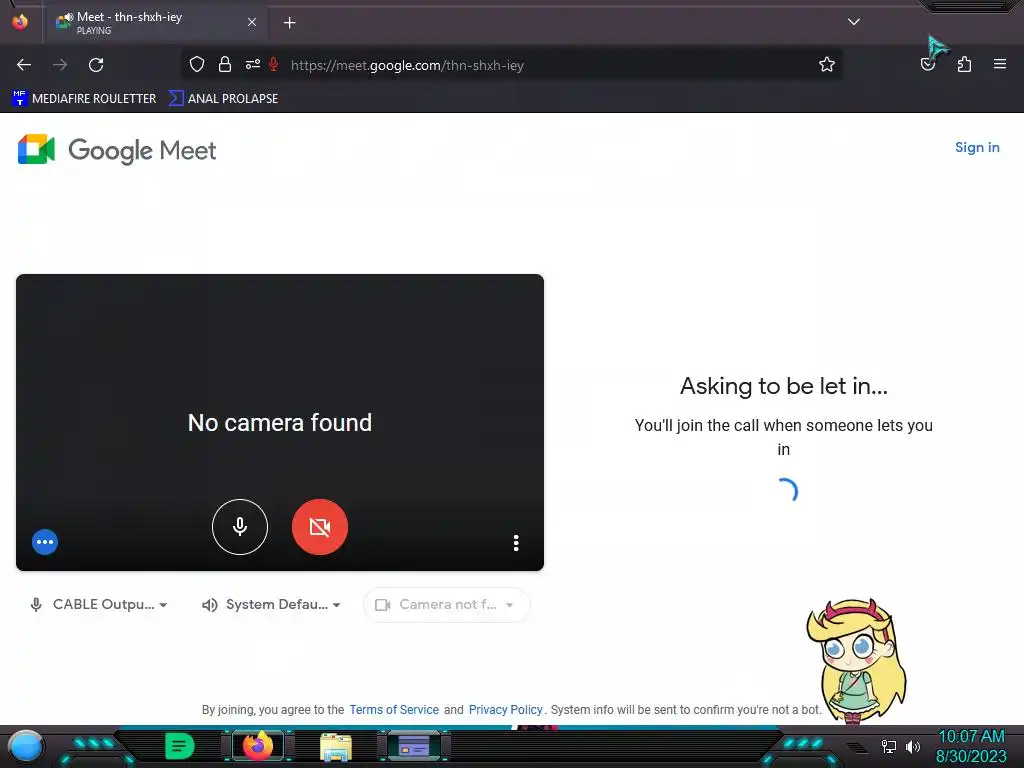Open the Start orb on the taskbar
The width and height of the screenshot is (1024, 768).
point(26,746)
